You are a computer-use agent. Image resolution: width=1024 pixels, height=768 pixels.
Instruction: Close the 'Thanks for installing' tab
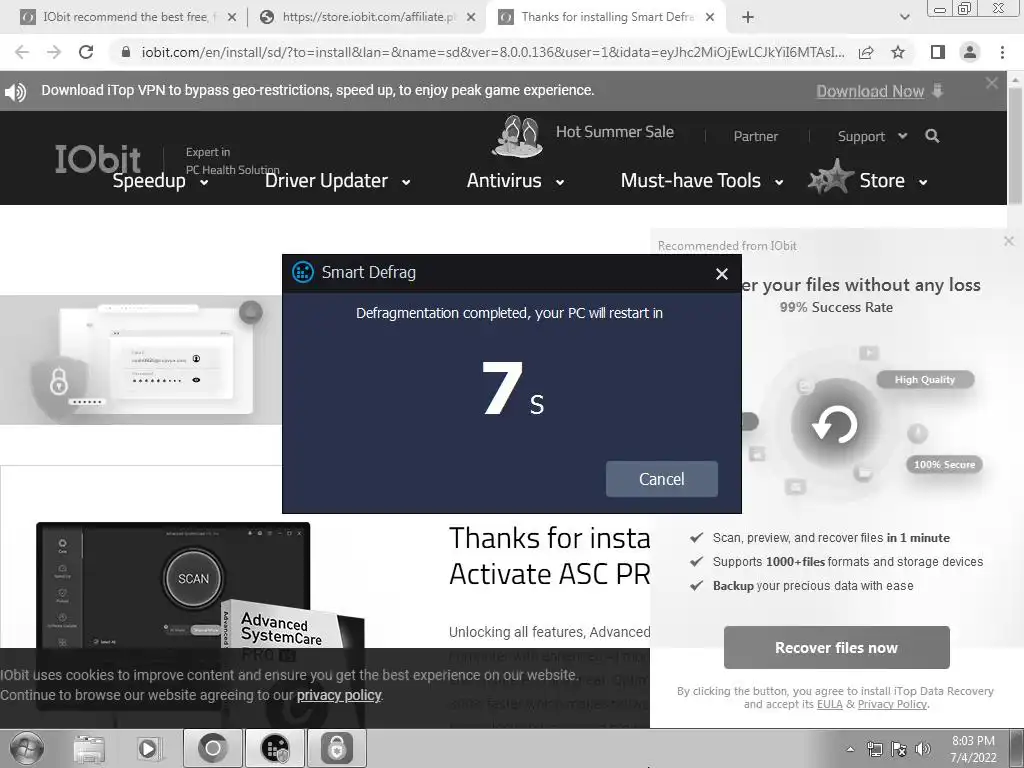[x=710, y=17]
